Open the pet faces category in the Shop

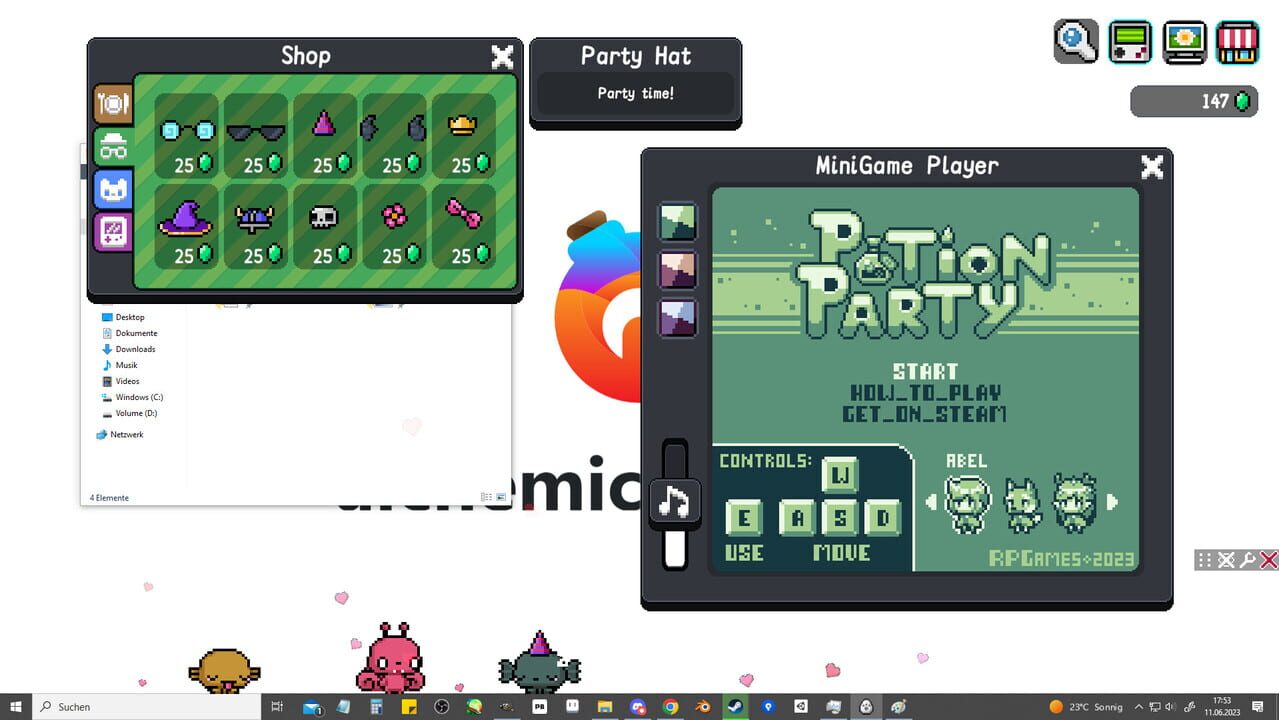click(x=113, y=188)
